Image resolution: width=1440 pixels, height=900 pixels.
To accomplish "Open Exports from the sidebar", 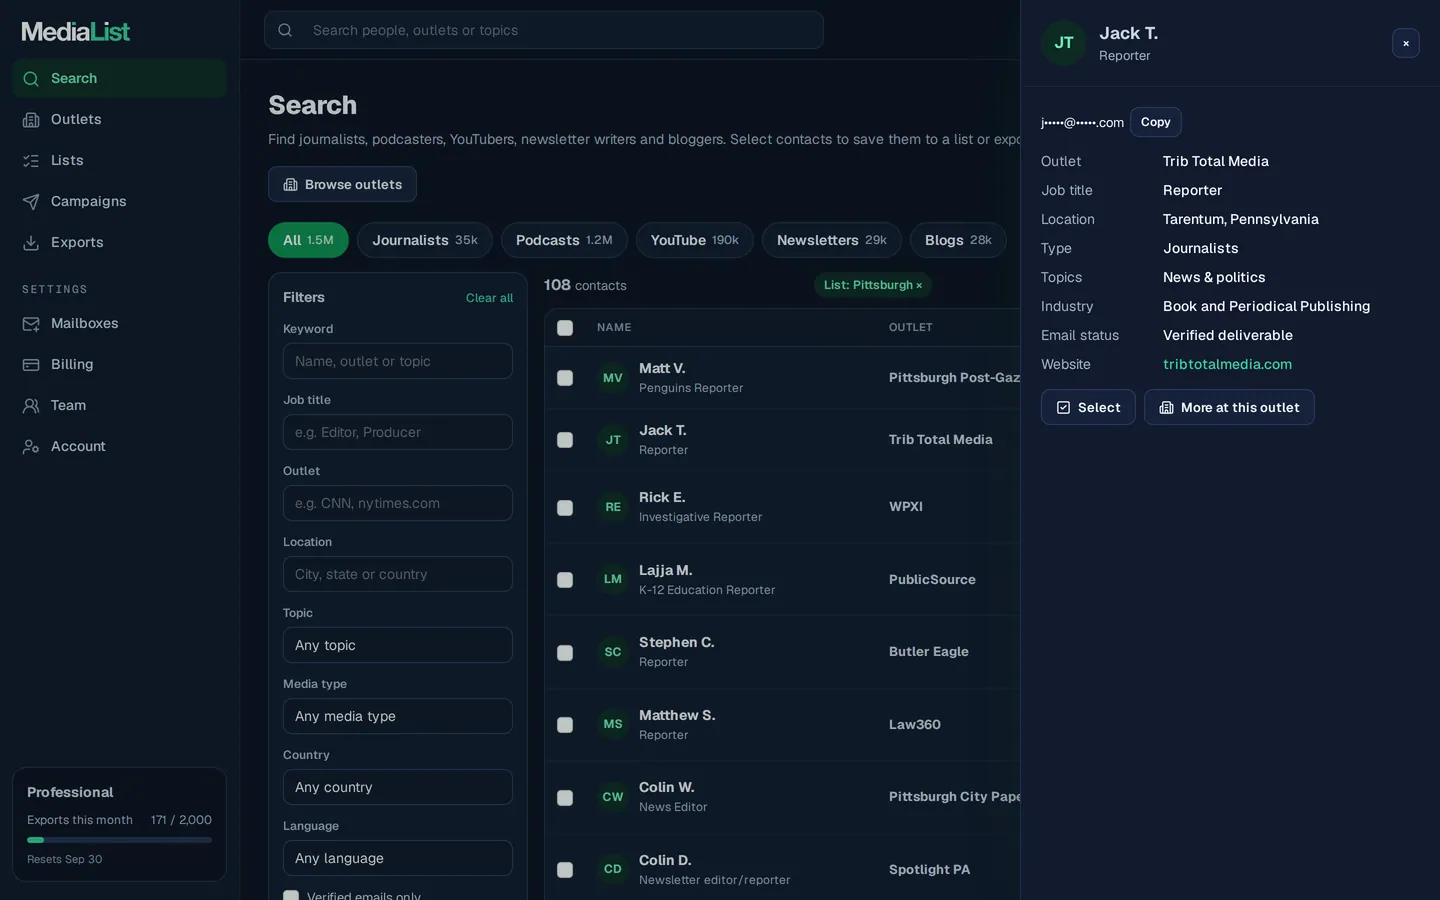I will pyautogui.click(x=119, y=242).
